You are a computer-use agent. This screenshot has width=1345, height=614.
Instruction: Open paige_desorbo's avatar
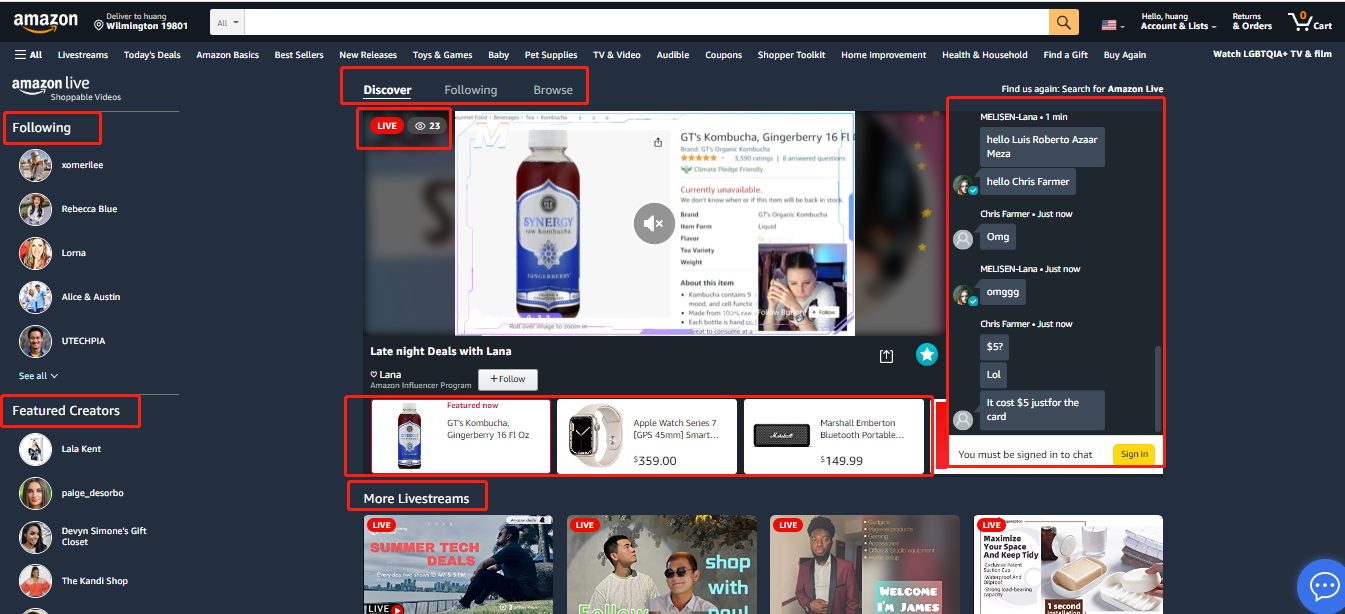coord(35,493)
